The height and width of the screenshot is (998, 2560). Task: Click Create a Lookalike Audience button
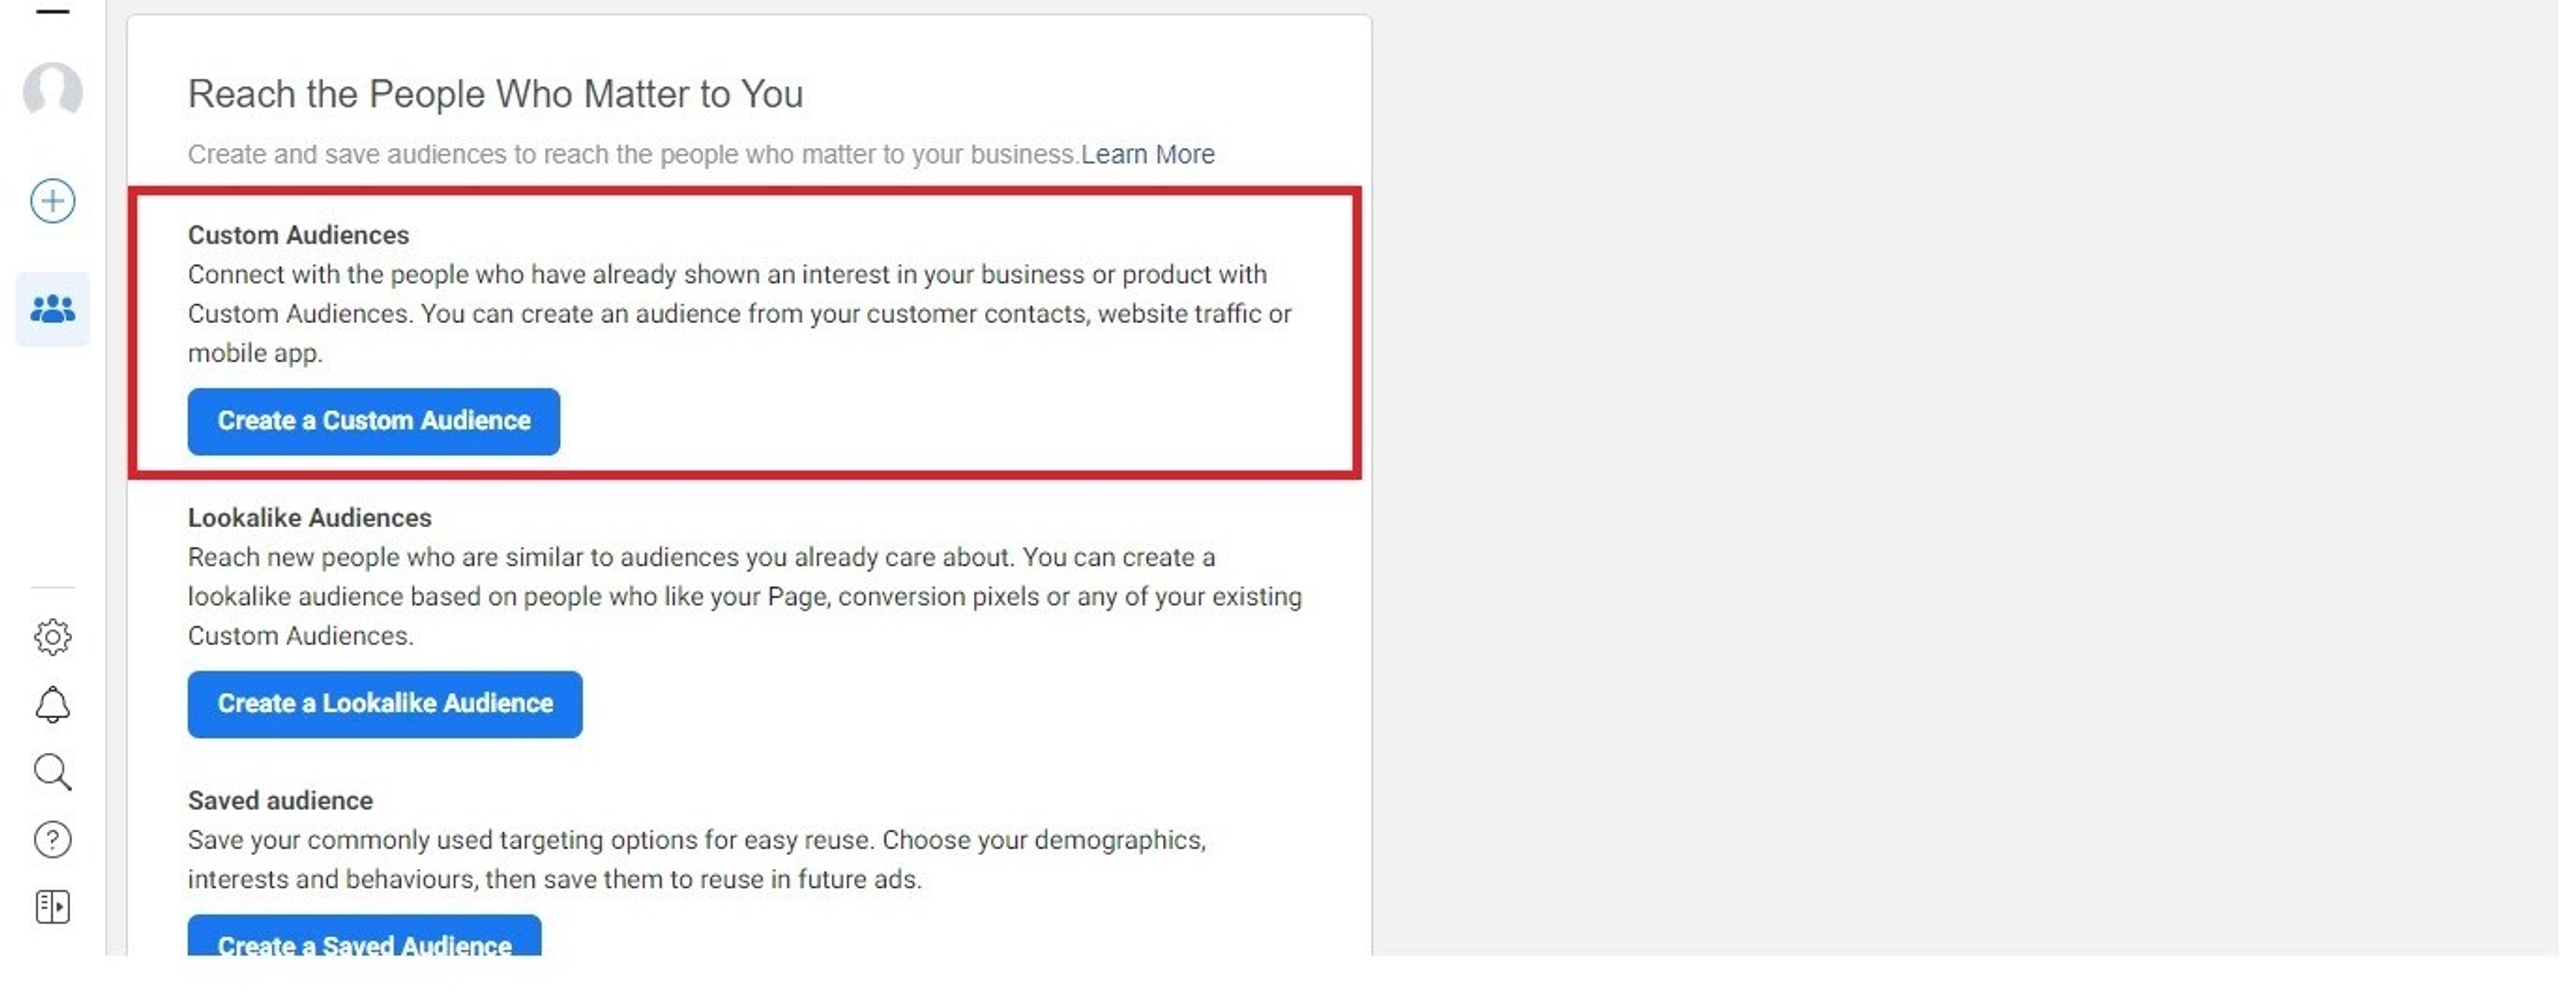click(x=385, y=704)
